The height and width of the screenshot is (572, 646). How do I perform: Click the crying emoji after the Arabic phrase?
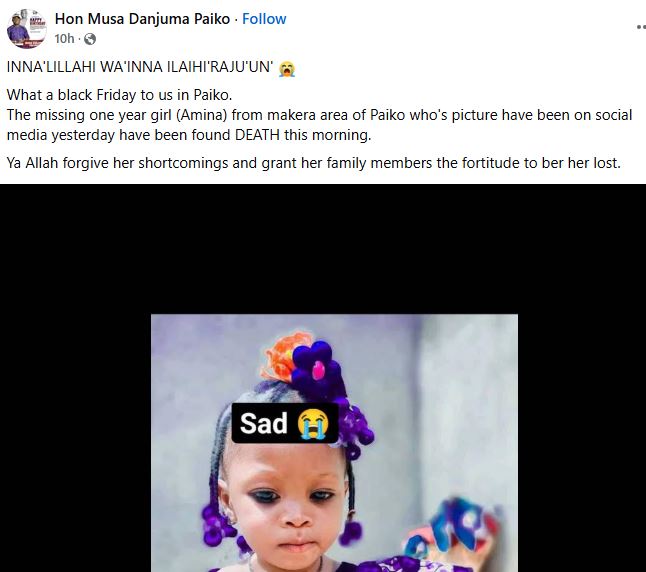[x=287, y=69]
